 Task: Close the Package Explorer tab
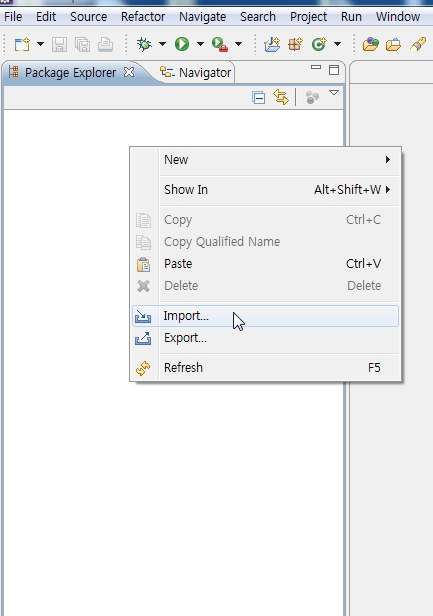pos(129,72)
